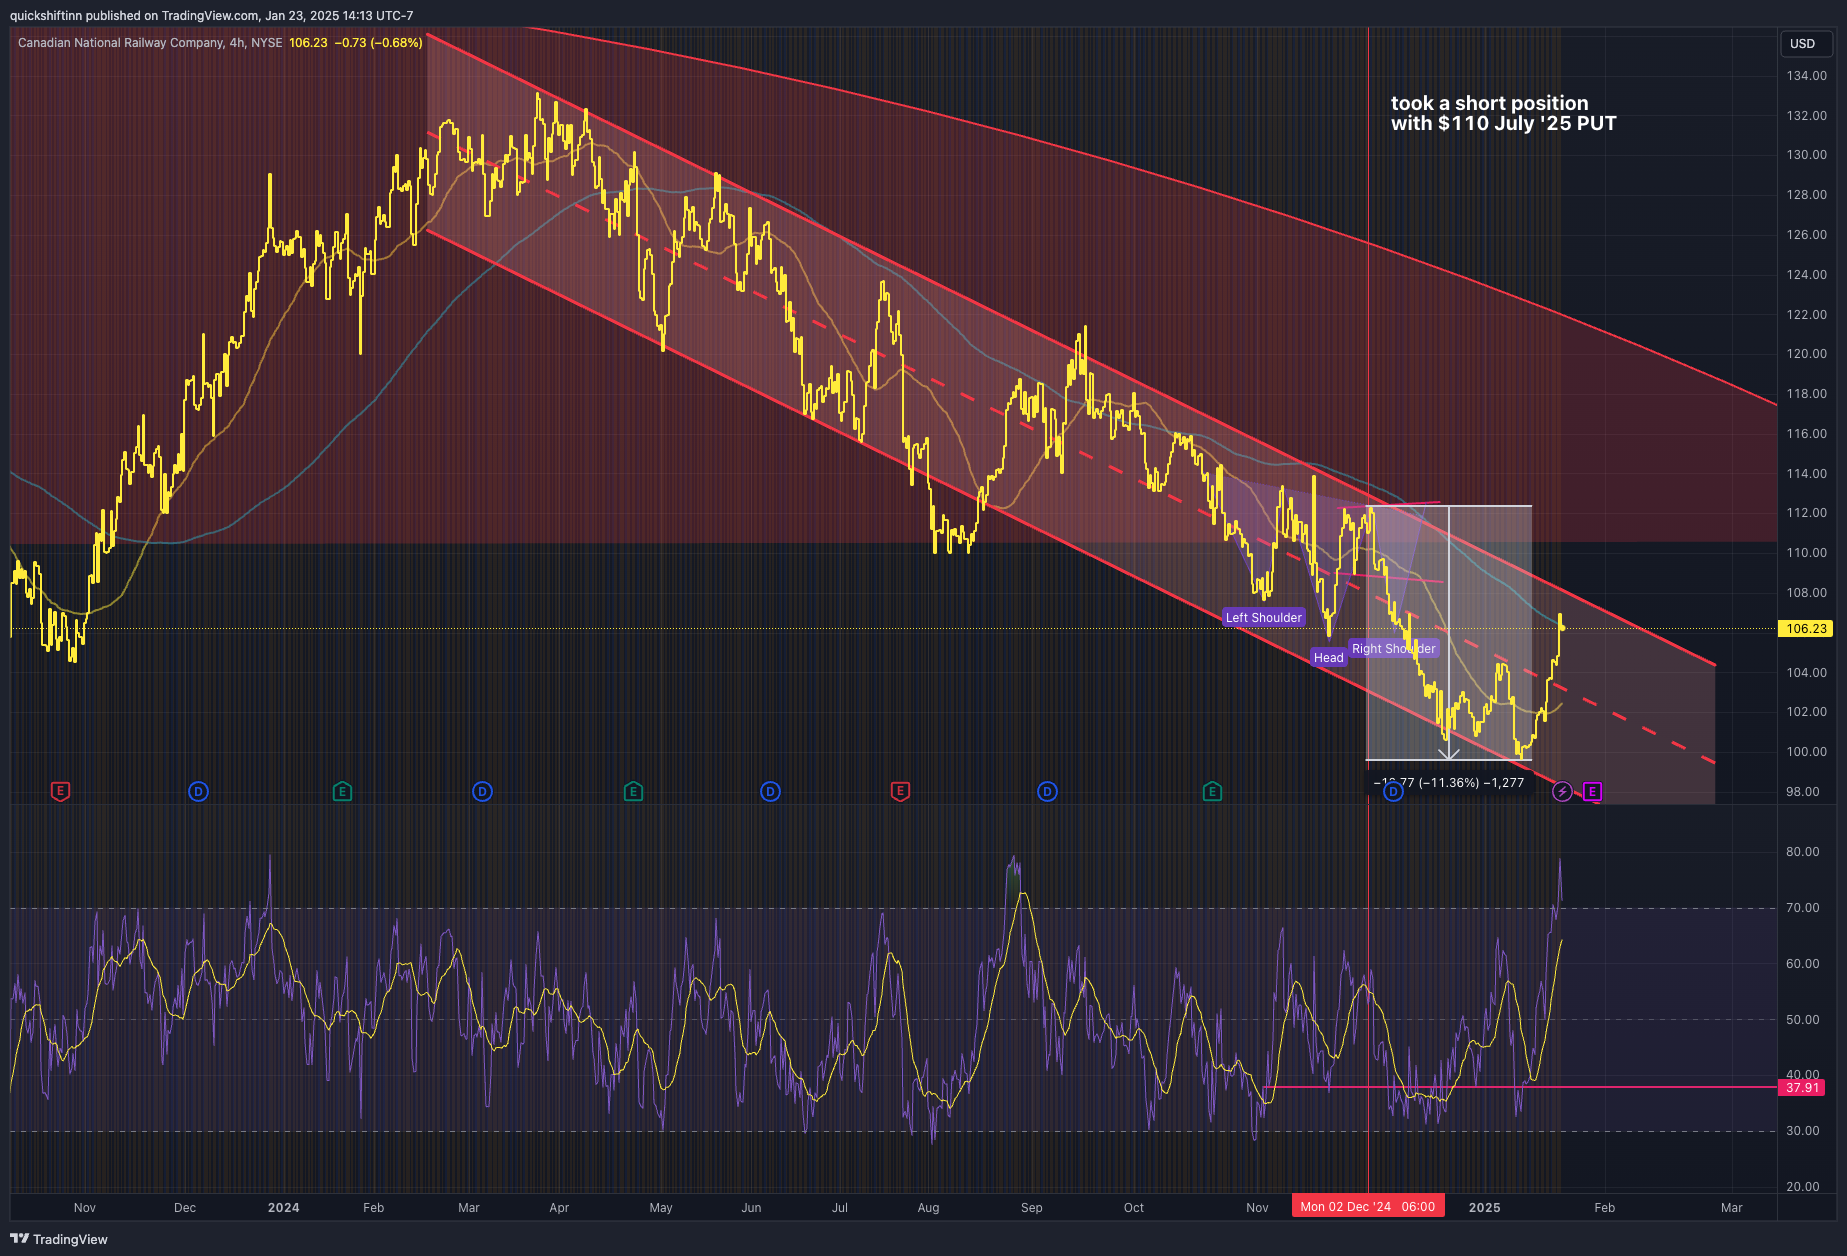
Task: Click the blue dividend marker near Jun 2024
Action: tap(770, 792)
